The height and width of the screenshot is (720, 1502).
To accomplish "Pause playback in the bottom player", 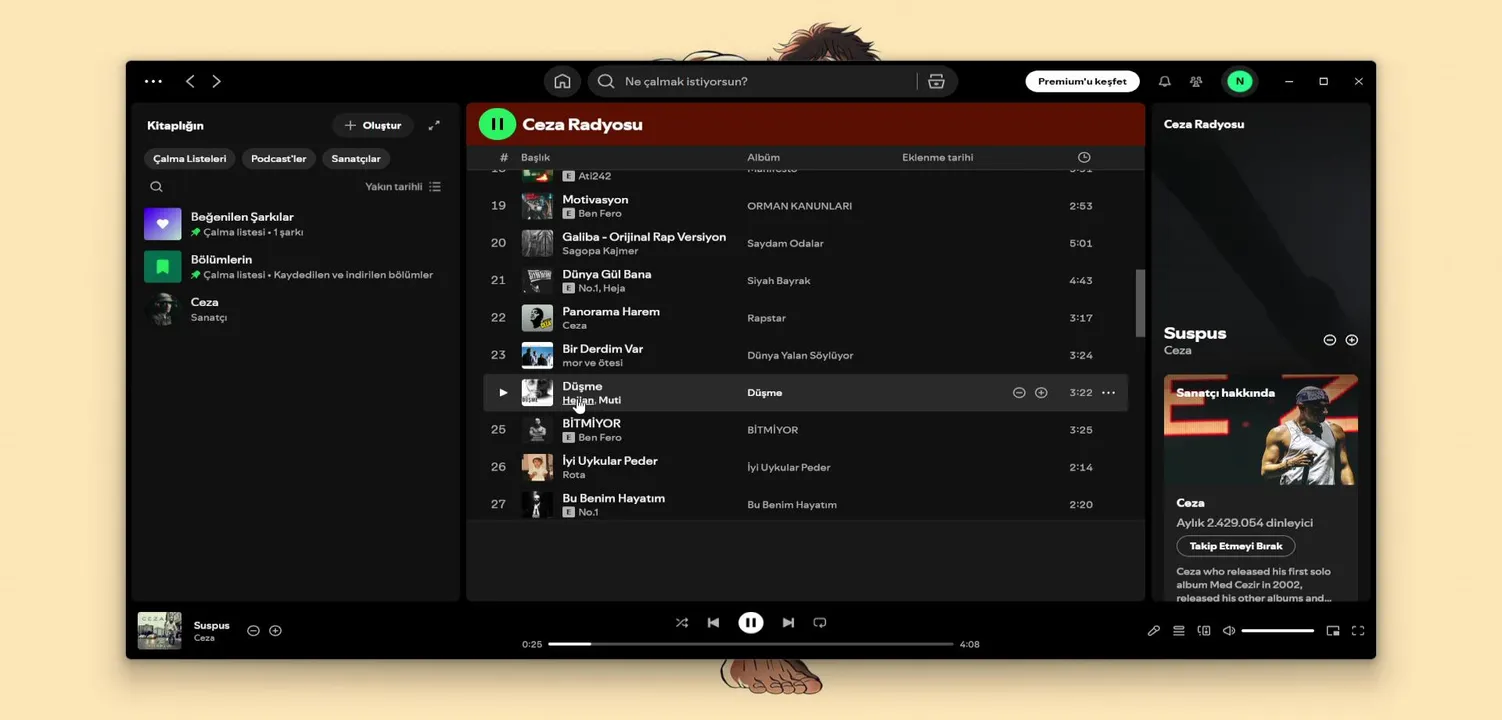I will tap(750, 622).
